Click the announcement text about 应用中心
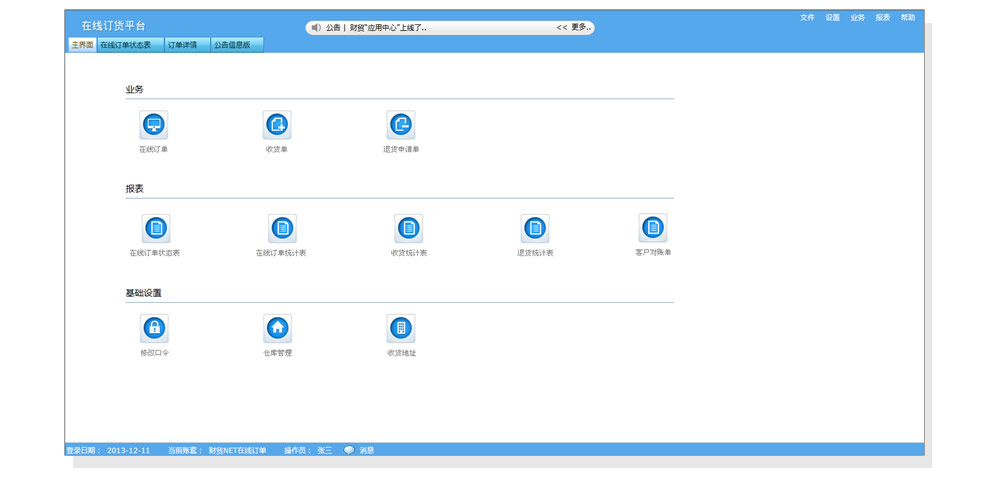This screenshot has height=493, width=1000. (388, 28)
